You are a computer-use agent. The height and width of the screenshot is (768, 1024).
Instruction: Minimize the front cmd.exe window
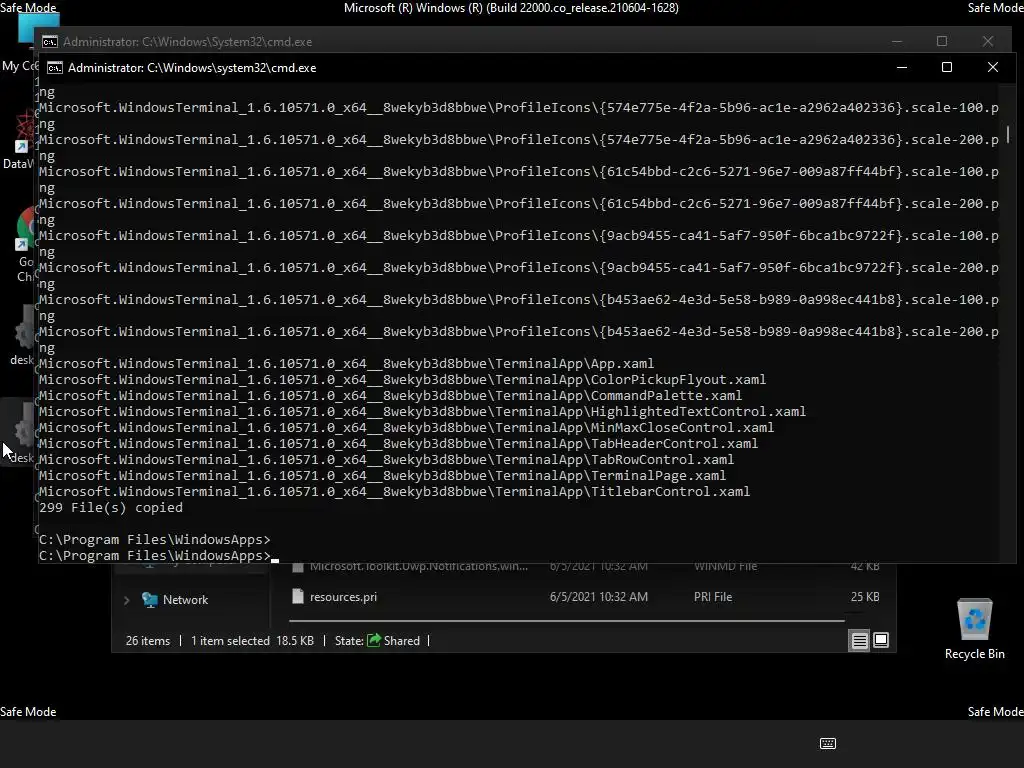[x=902, y=67]
